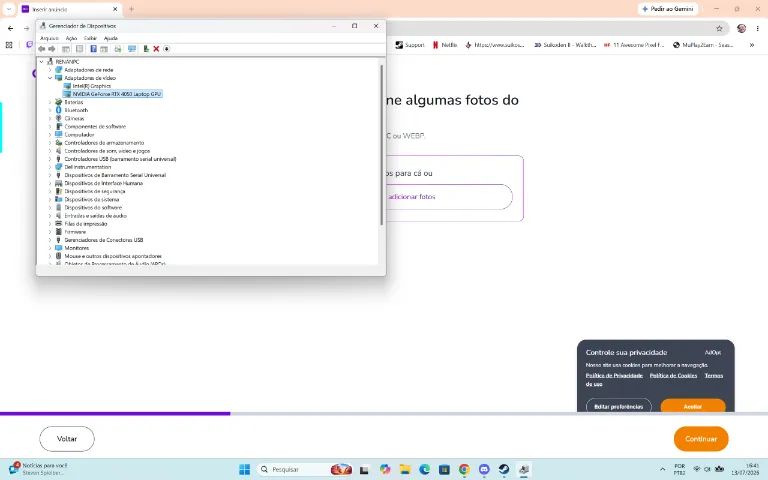Click the Device Manager taskbar icon
The image size is (768, 480).
pyautogui.click(x=524, y=469)
